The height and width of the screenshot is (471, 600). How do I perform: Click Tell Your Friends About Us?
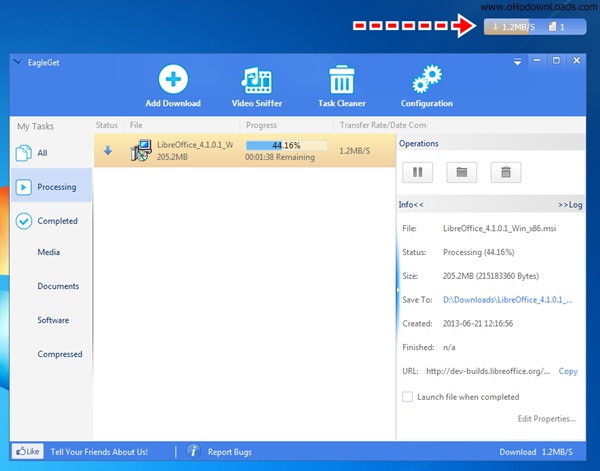click(99, 452)
